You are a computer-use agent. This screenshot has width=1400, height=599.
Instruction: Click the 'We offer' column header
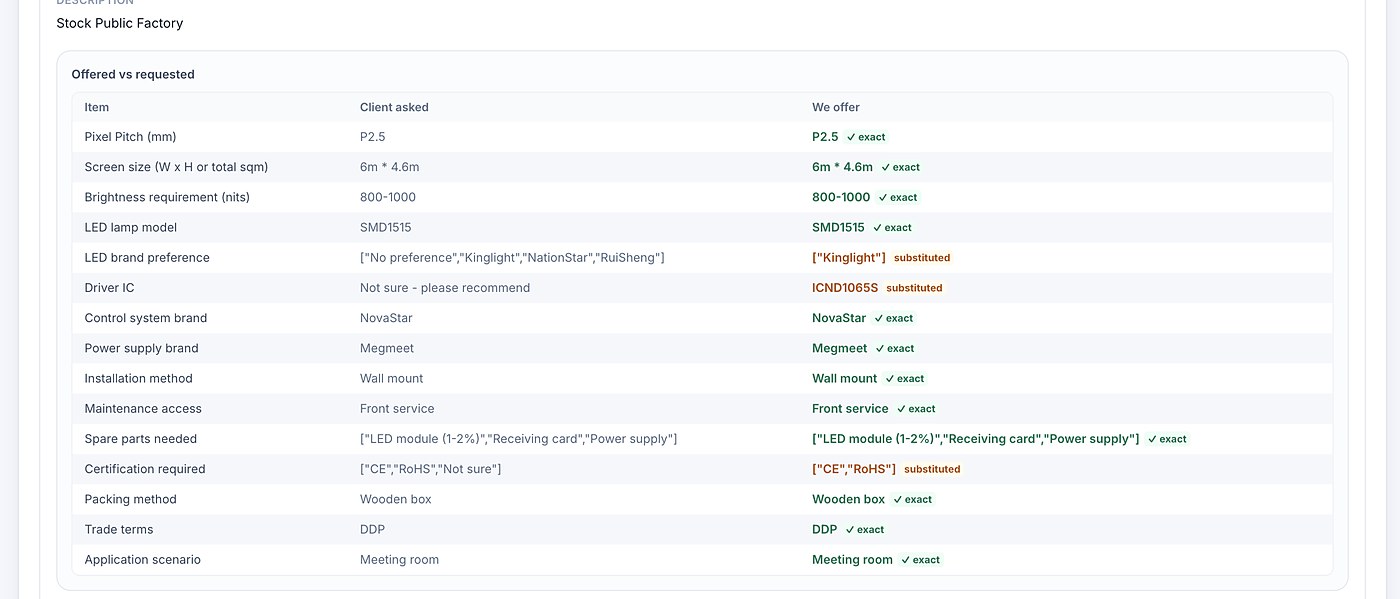(x=836, y=107)
